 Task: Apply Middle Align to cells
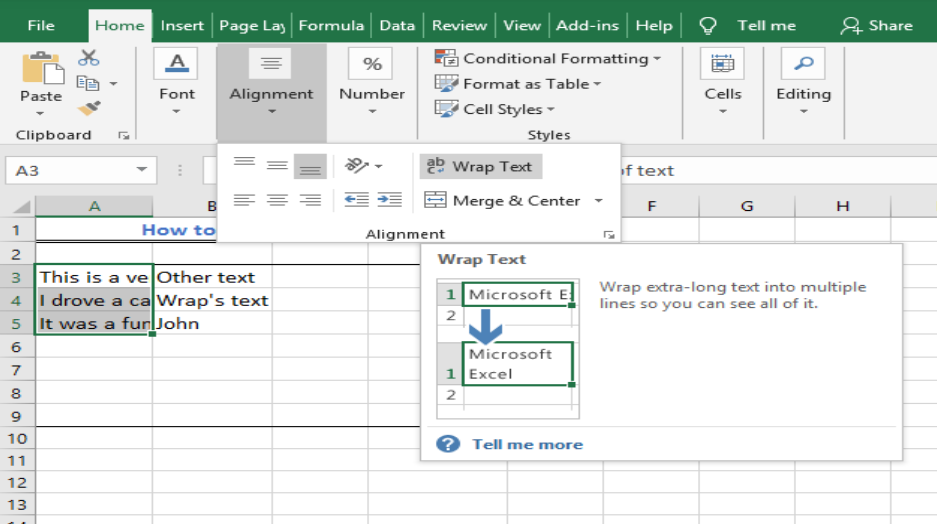[x=277, y=166]
